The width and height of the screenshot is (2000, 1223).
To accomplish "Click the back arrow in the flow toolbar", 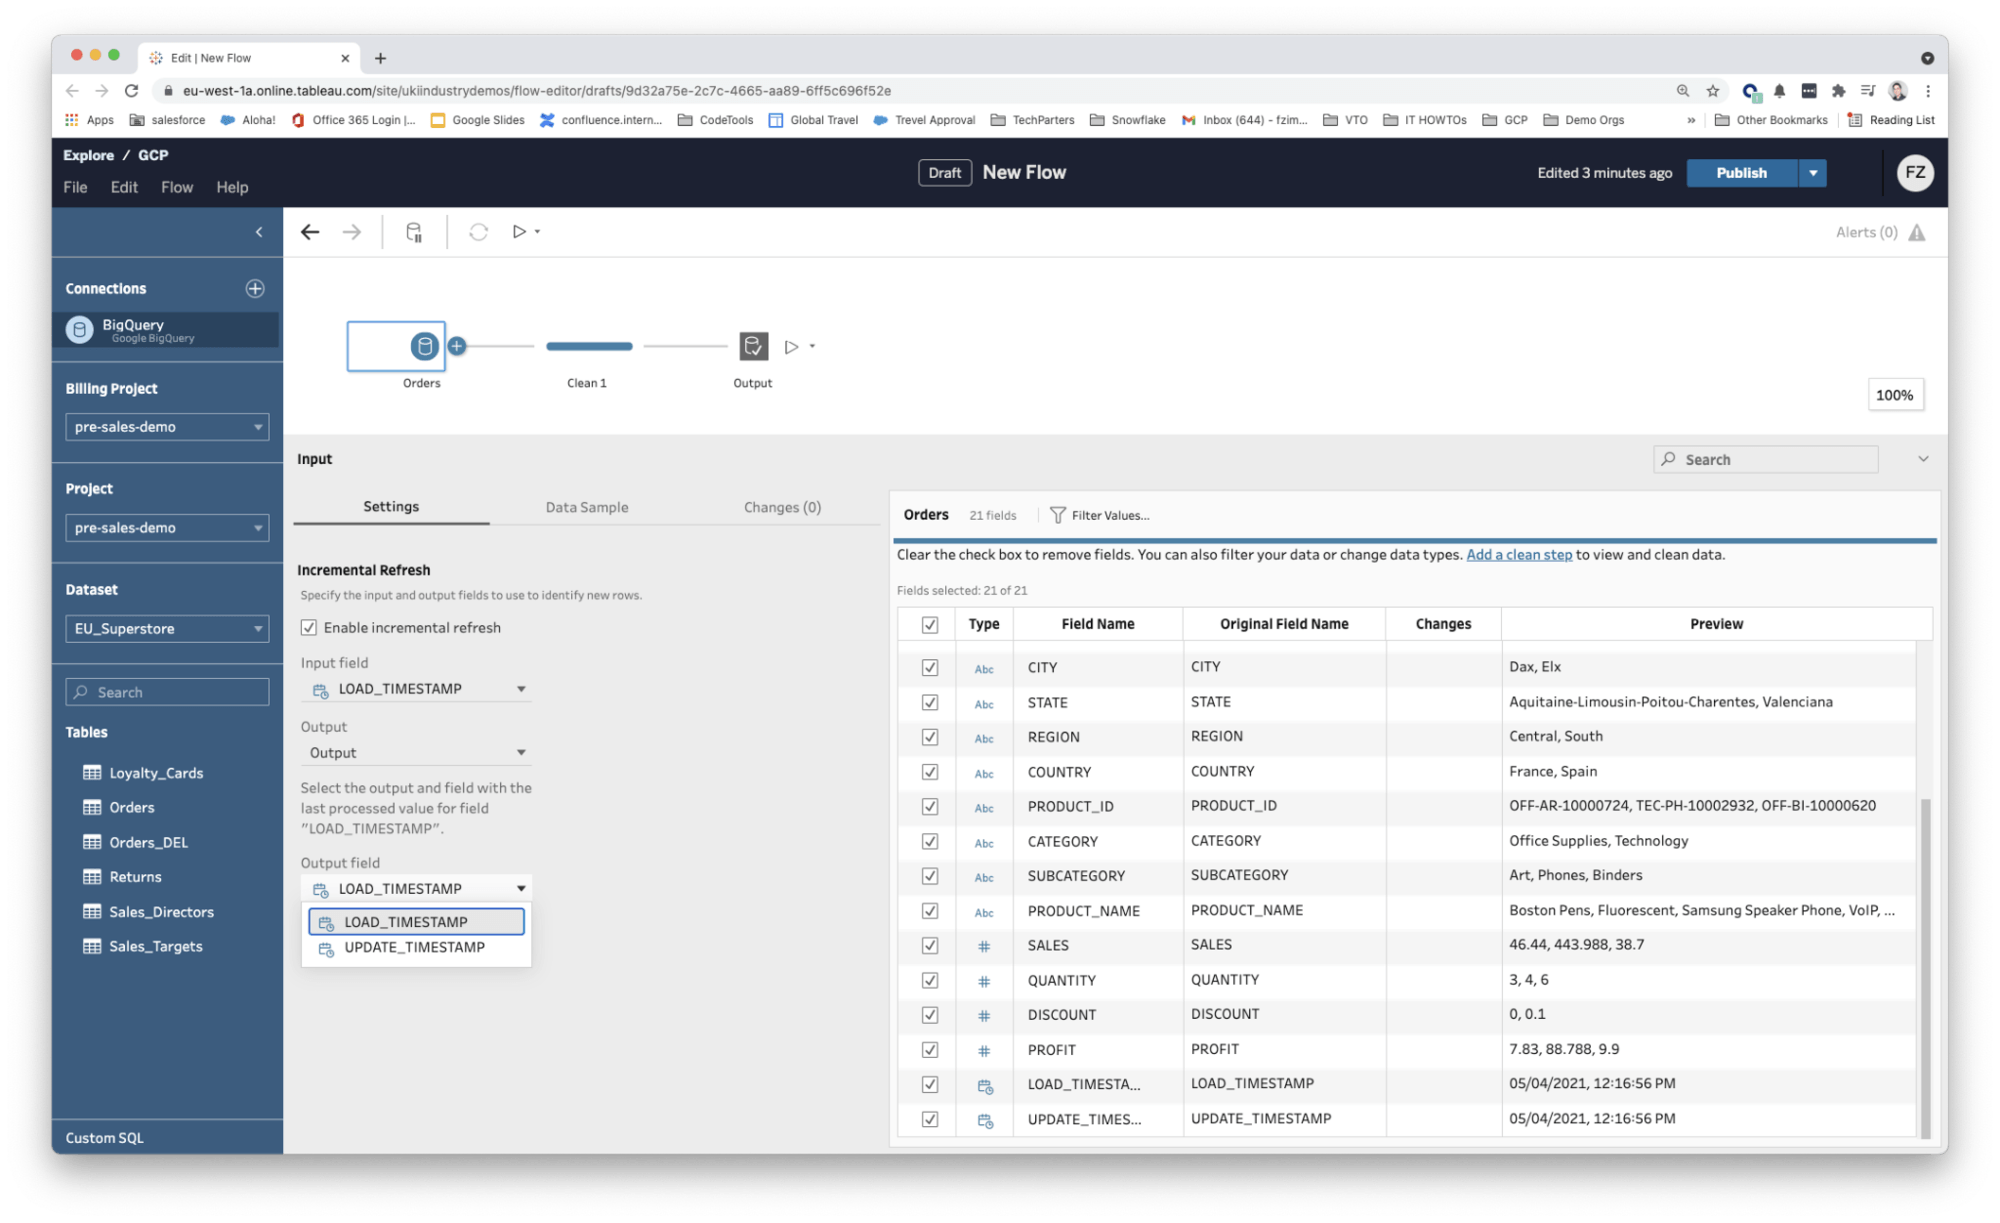I will pos(310,231).
